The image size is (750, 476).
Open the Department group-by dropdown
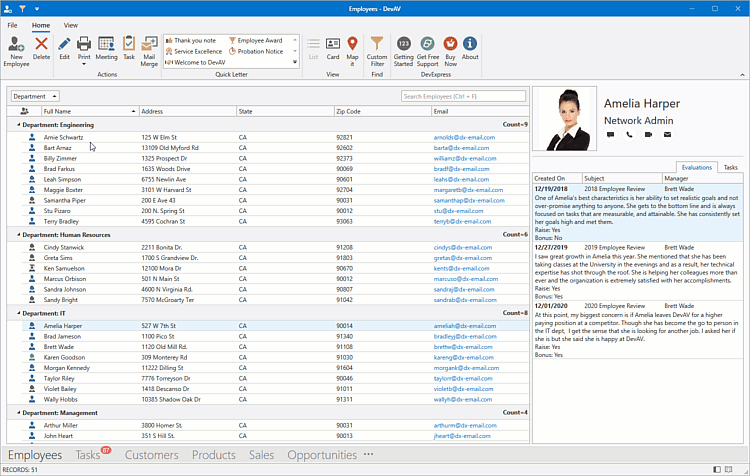coord(34,96)
